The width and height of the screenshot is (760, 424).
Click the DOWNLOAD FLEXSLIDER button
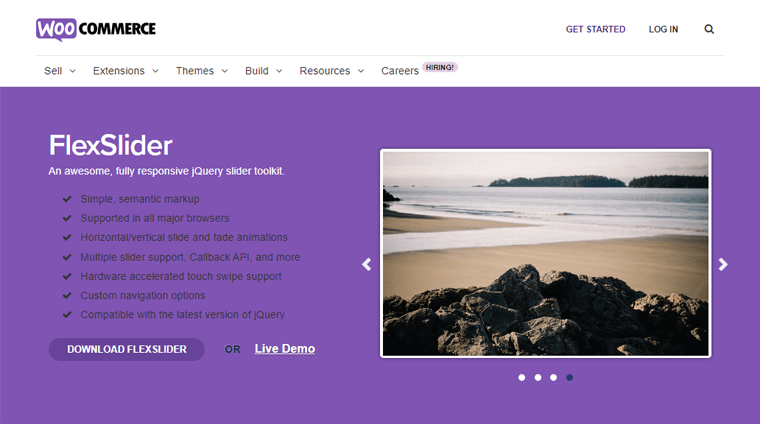point(127,349)
